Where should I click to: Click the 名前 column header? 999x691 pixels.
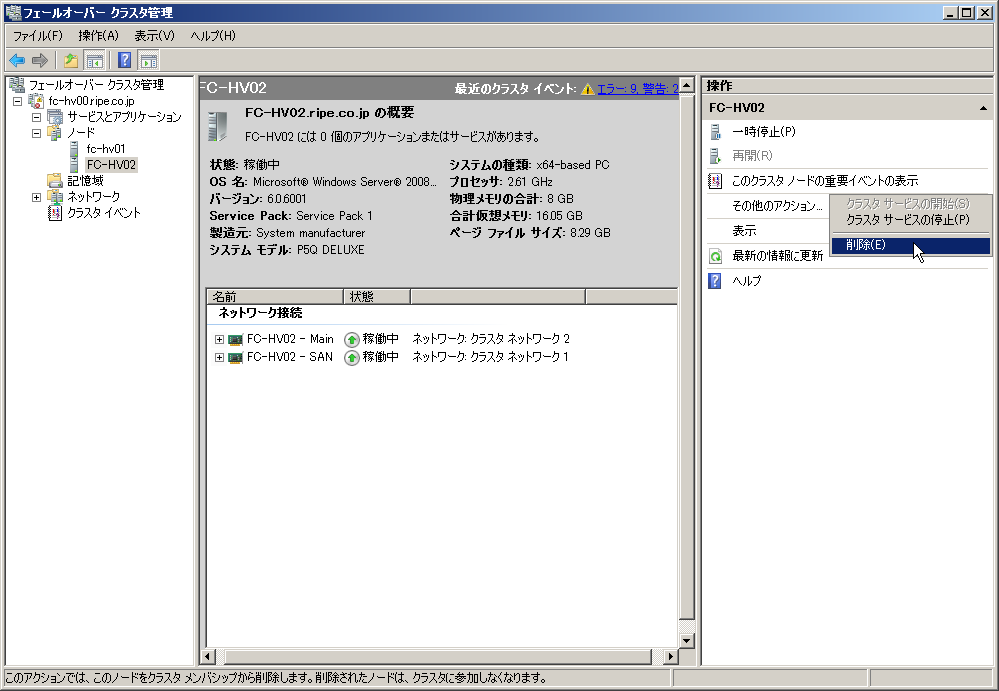point(275,297)
